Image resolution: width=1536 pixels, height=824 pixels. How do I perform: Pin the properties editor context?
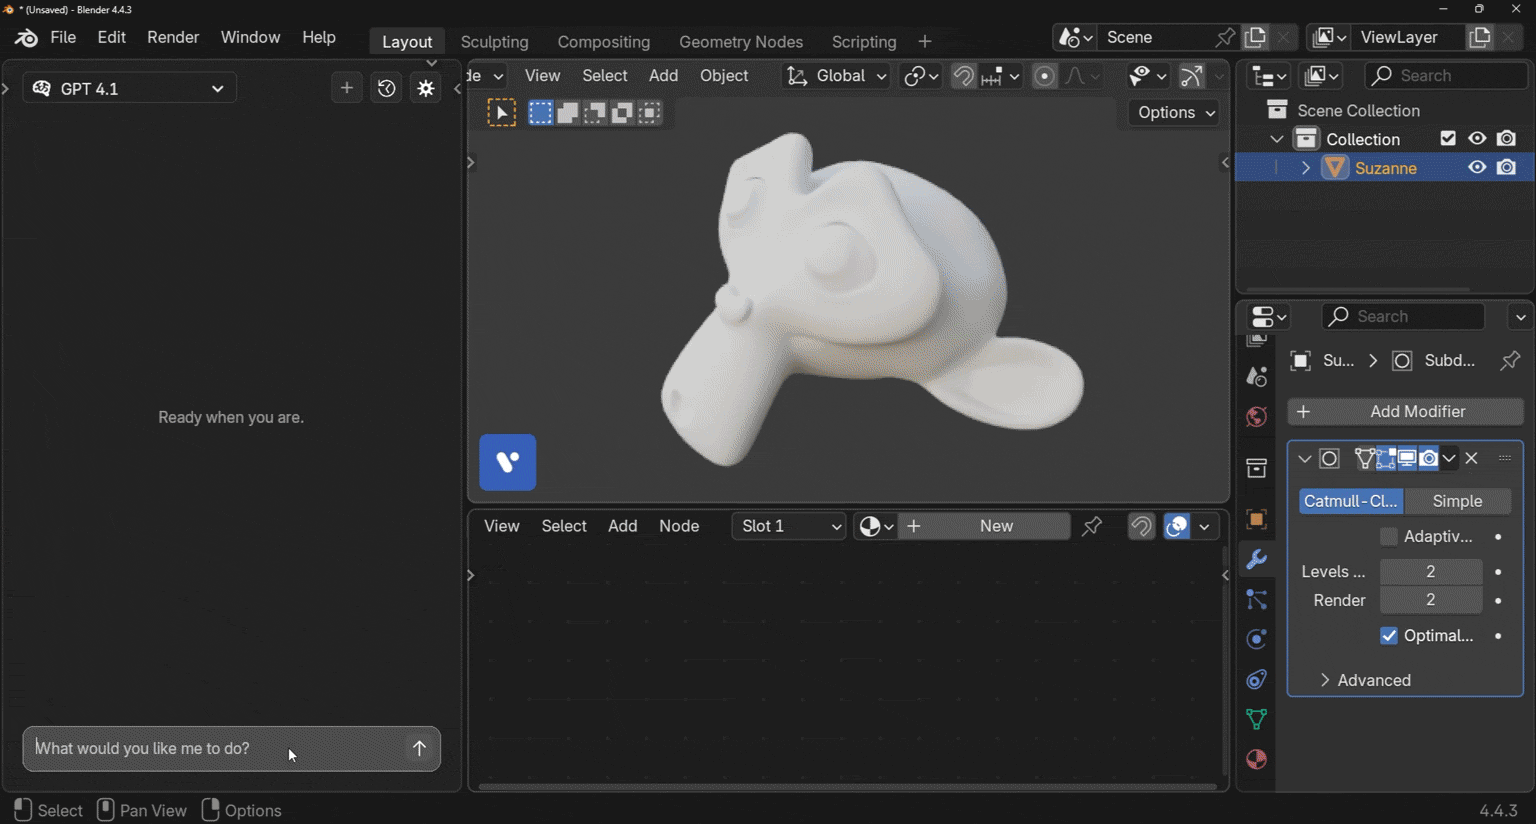(1510, 360)
